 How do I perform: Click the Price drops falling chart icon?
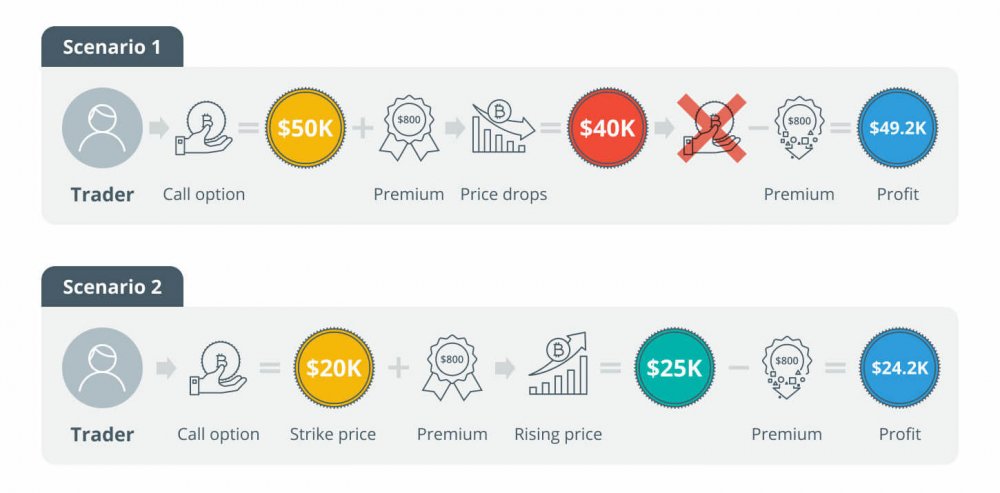tap(503, 127)
